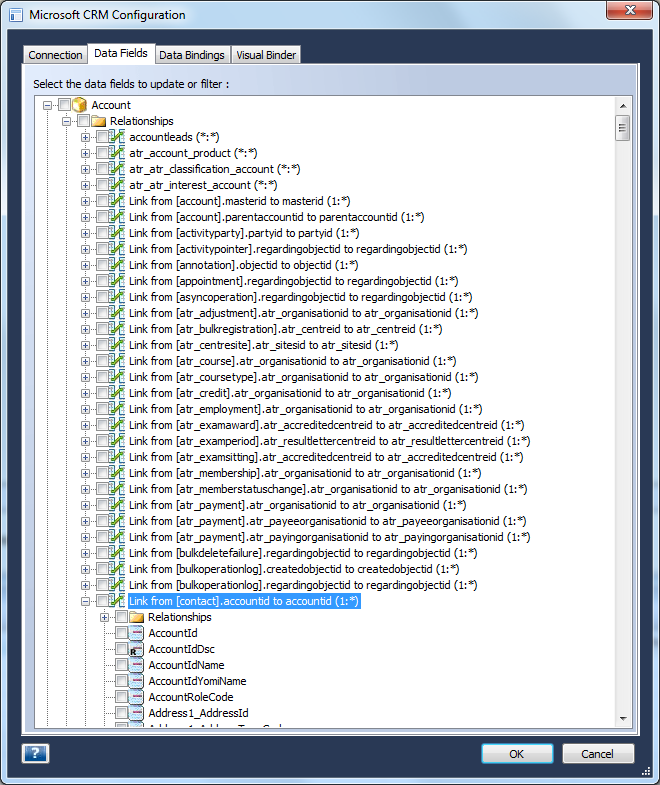Expand the [atr_employment] link node
660x785 pixels.
(x=86, y=410)
